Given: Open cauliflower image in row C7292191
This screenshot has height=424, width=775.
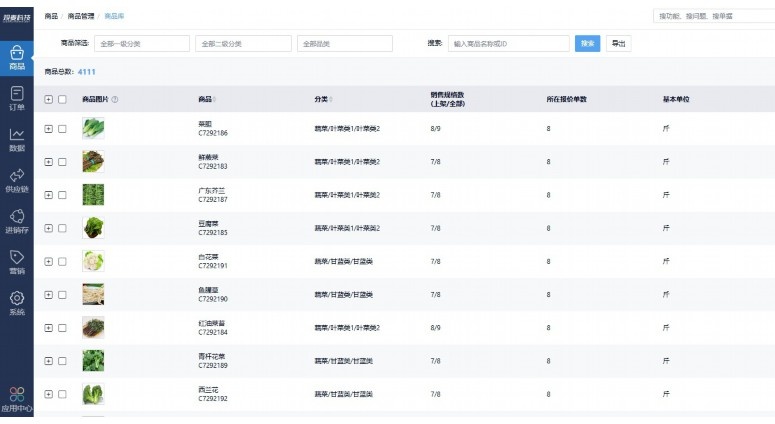Looking at the screenshot, I should (x=93, y=261).
